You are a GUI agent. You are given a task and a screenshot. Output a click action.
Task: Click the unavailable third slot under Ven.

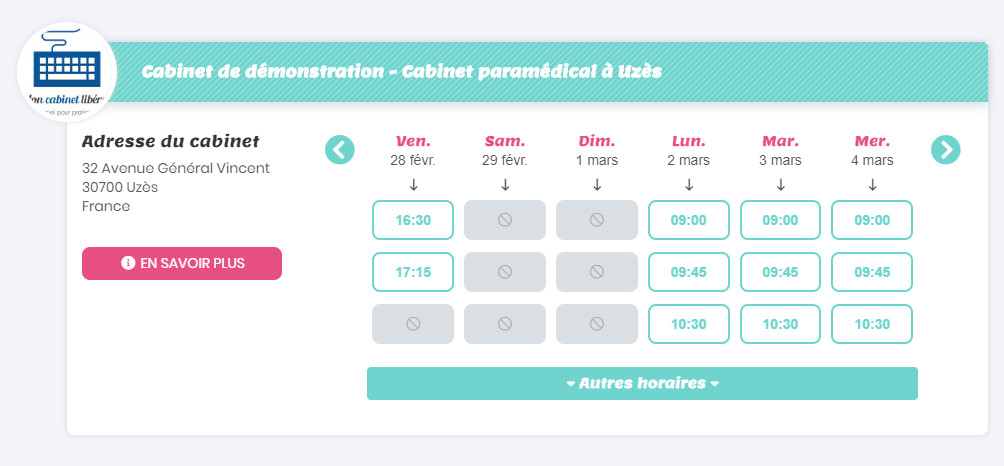tap(413, 324)
